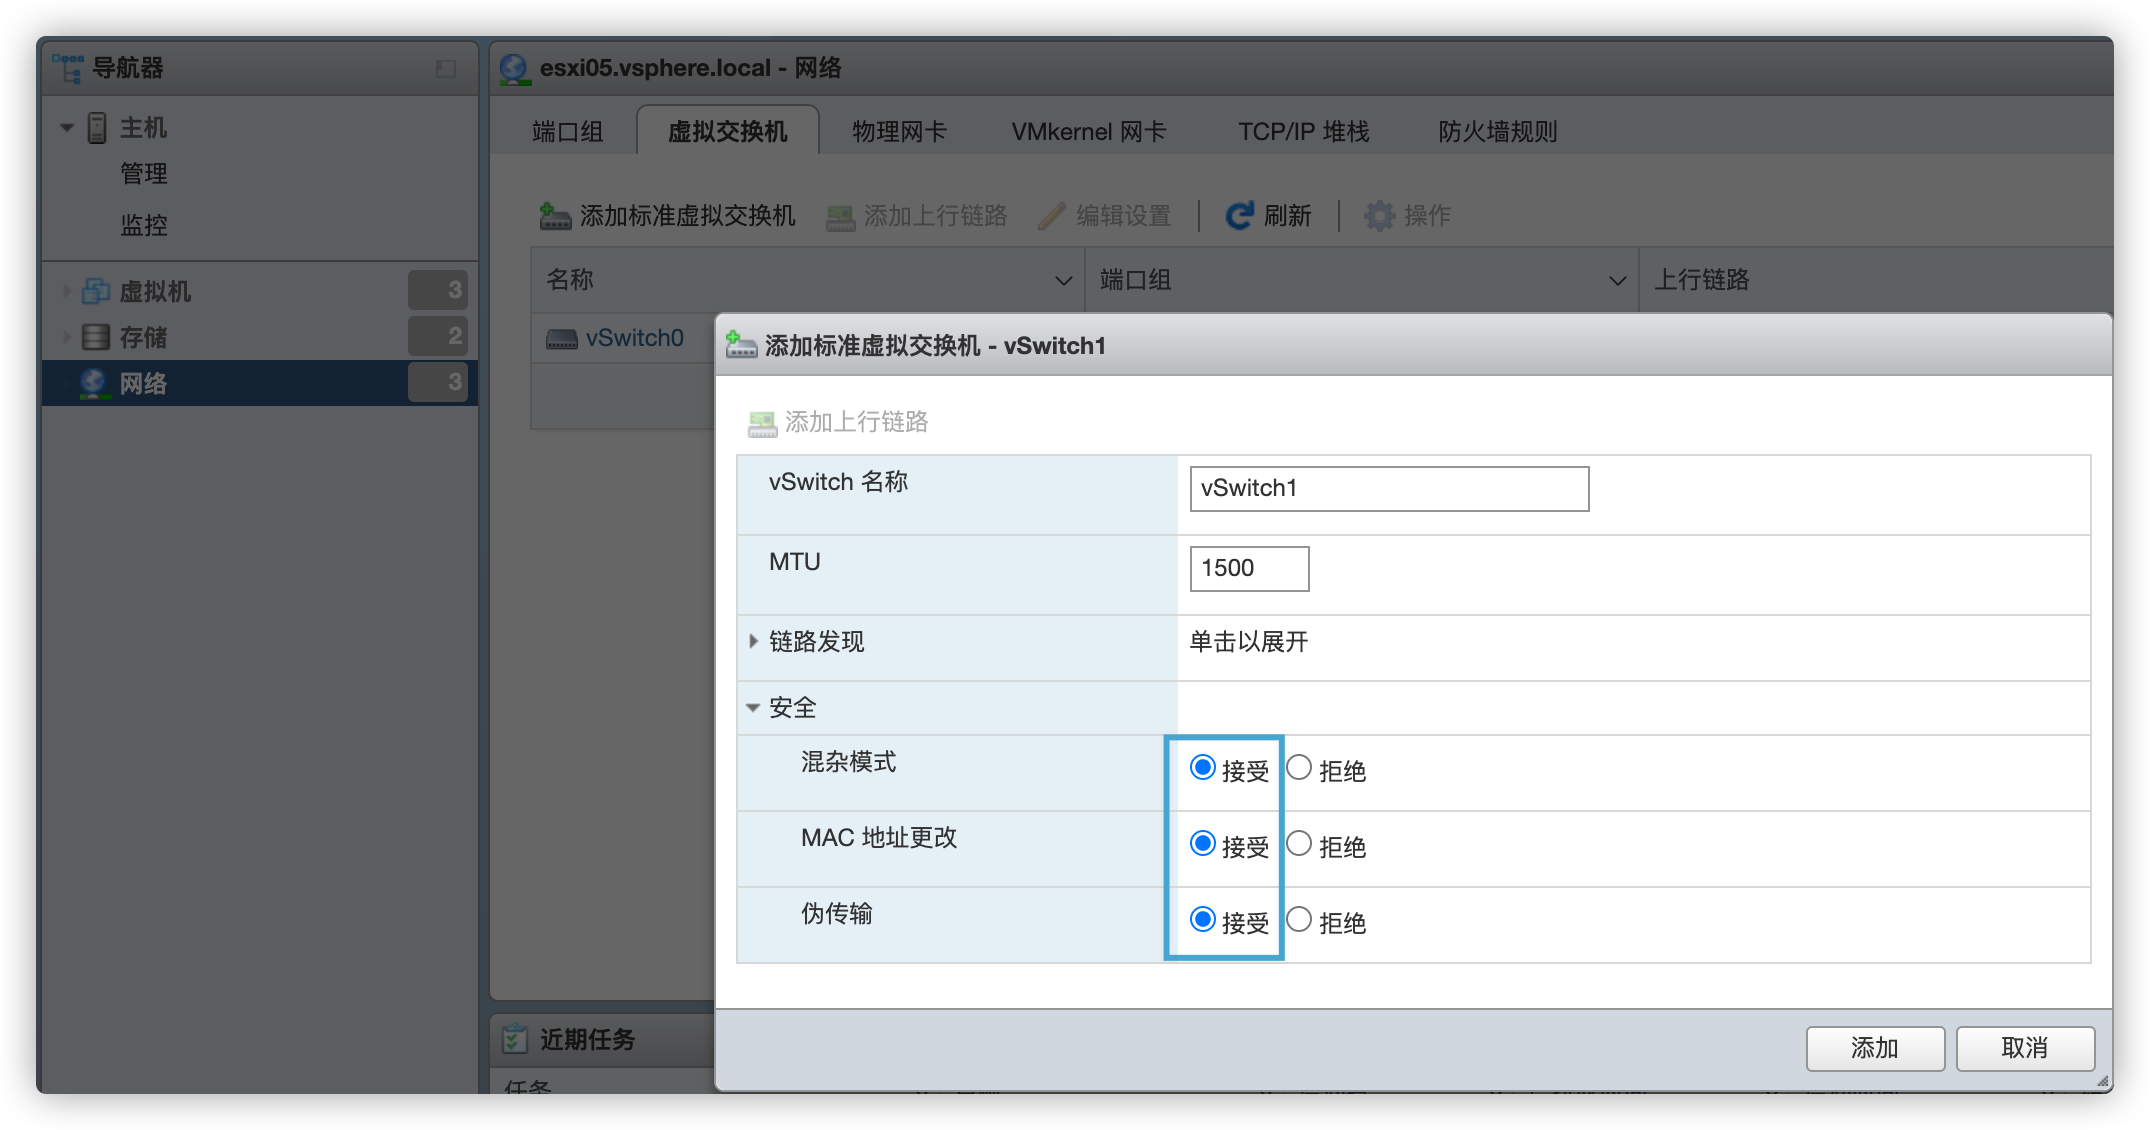2150x1130 pixels.
Task: Switch to the Port Groups (端口组) tab
Action: click(x=567, y=132)
